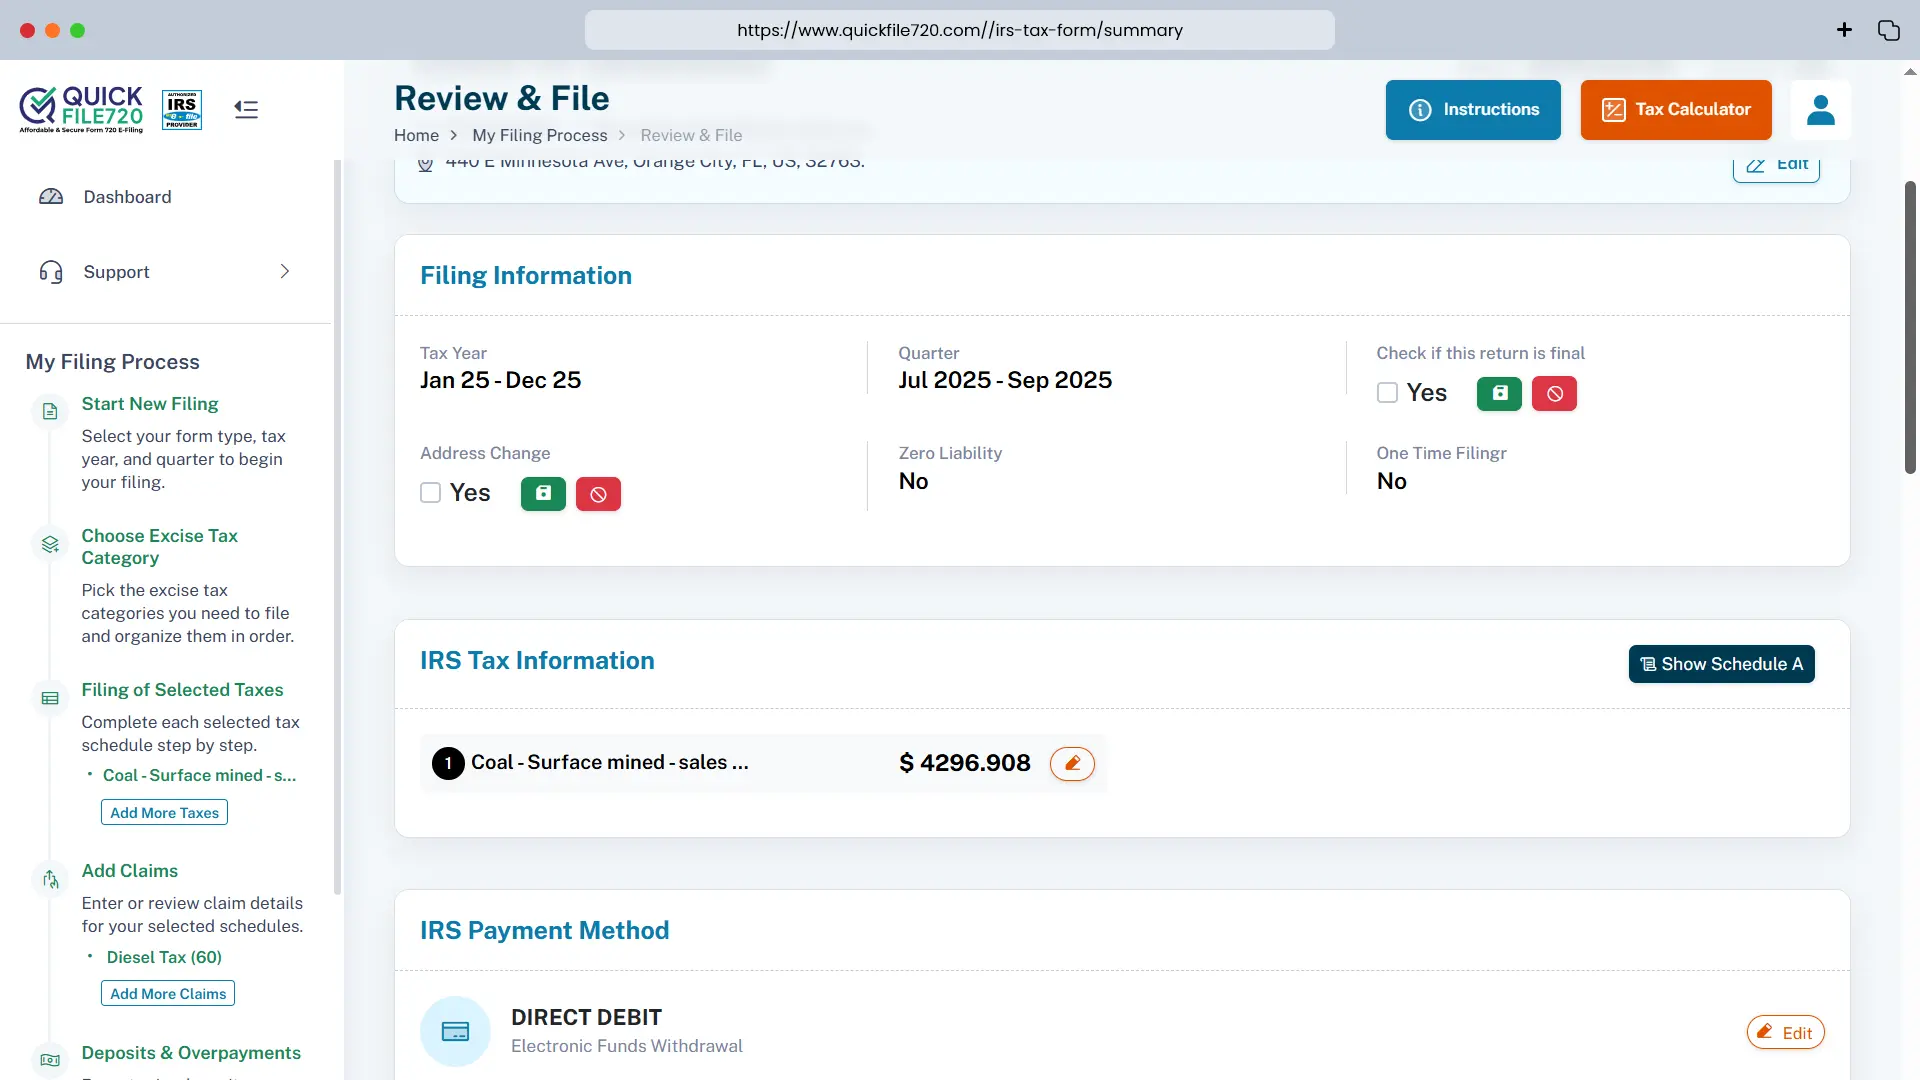Click the Filing of Selected Taxes grid icon

pos(50,698)
